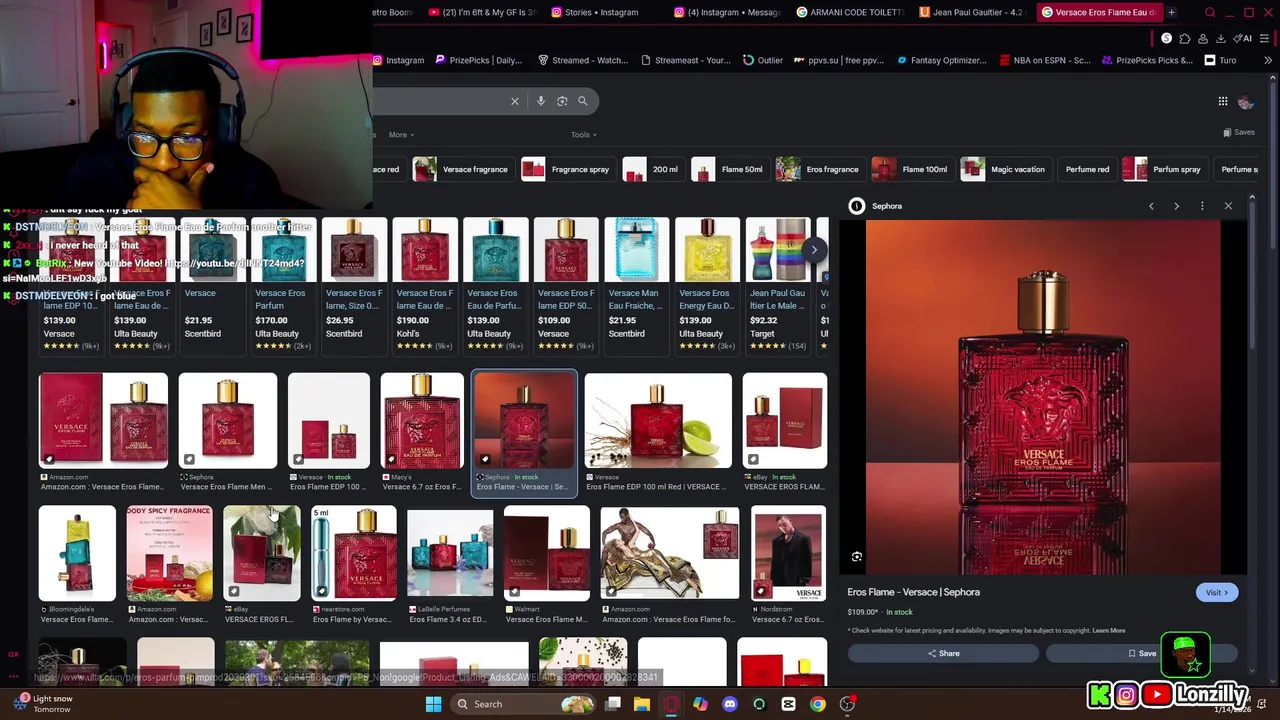Click the taskbar Search box
1280x720 pixels.
(x=523, y=704)
